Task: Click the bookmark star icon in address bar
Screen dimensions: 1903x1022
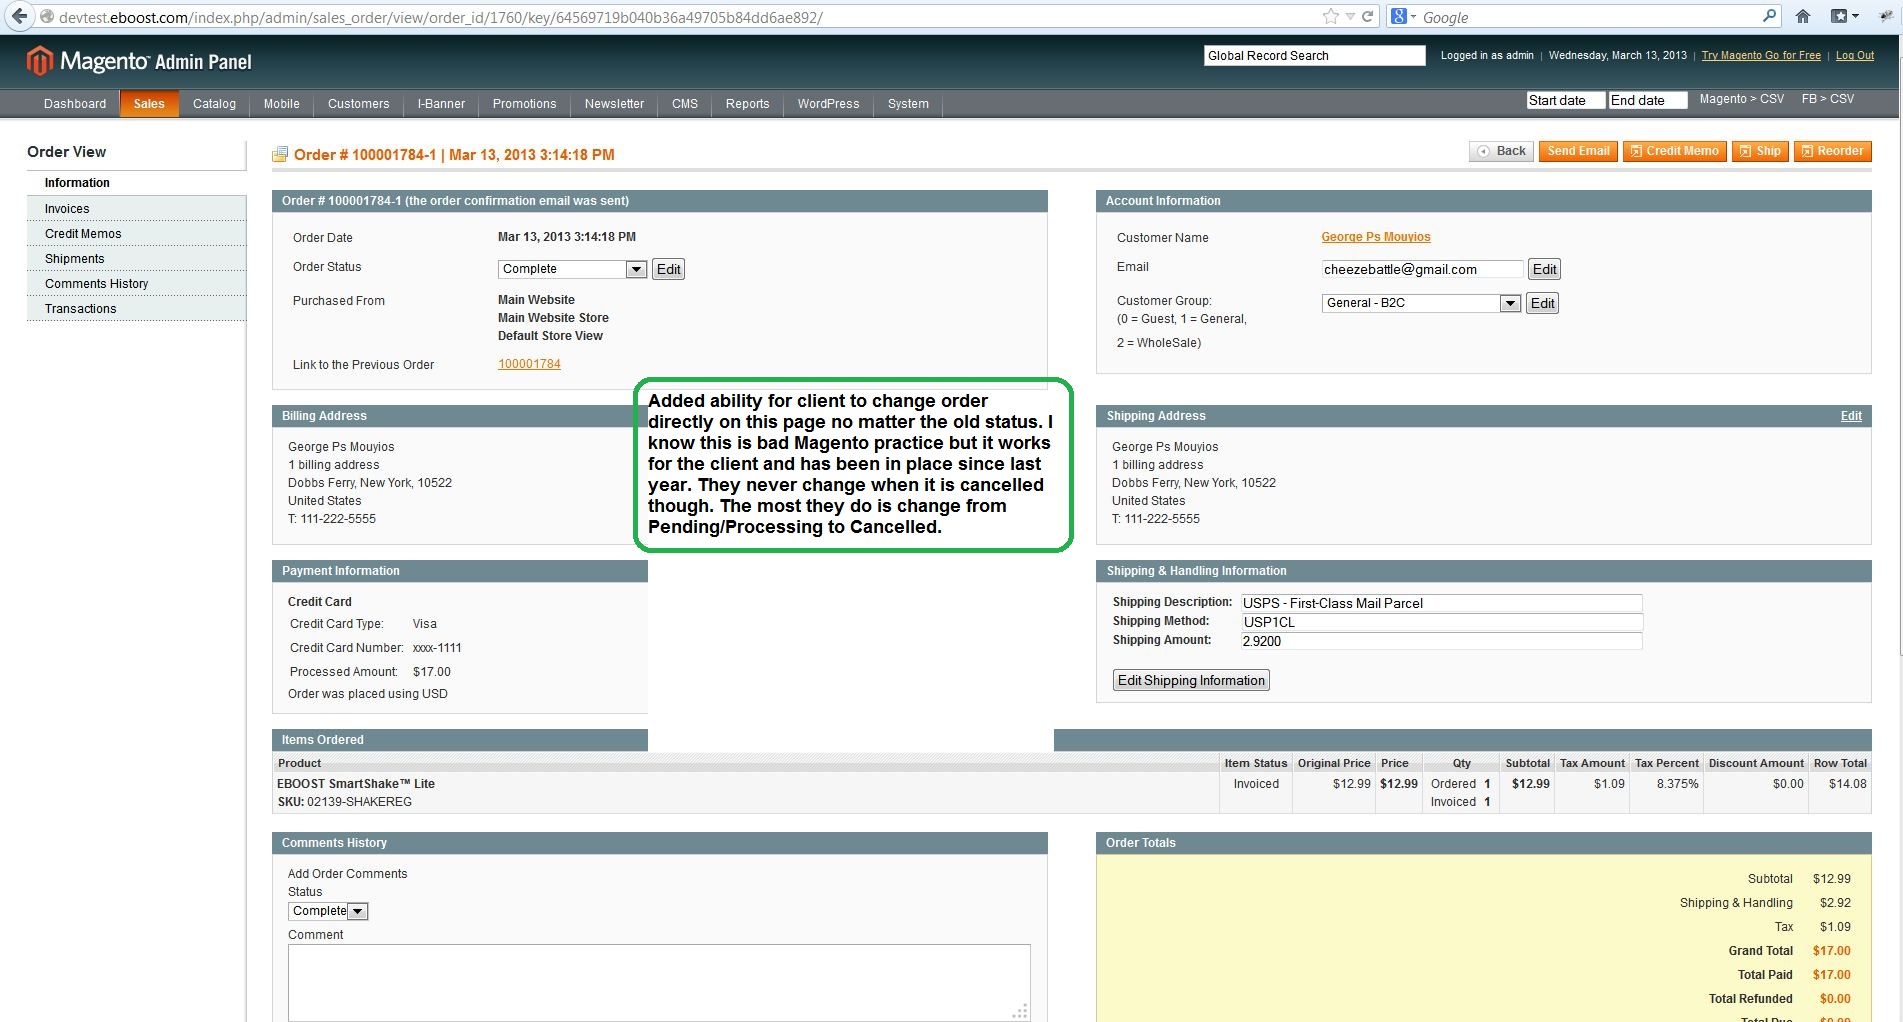Action: click(1330, 16)
